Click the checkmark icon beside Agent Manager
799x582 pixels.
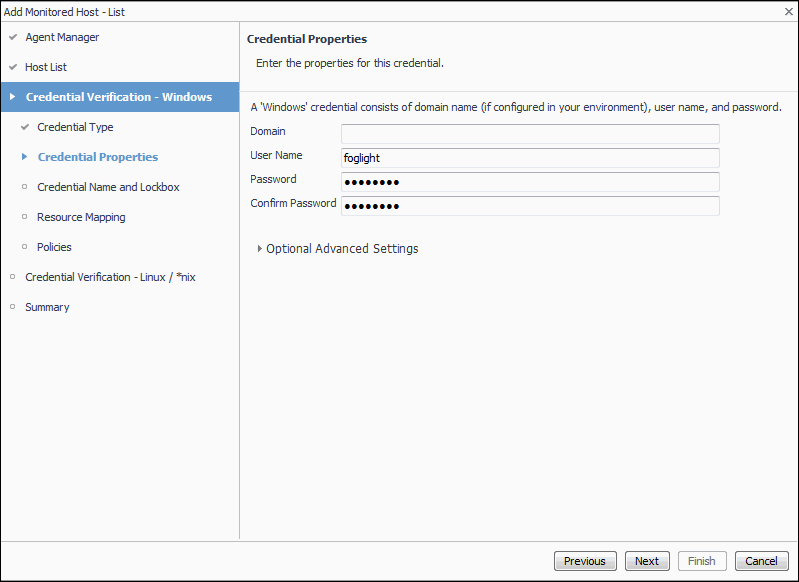13,38
